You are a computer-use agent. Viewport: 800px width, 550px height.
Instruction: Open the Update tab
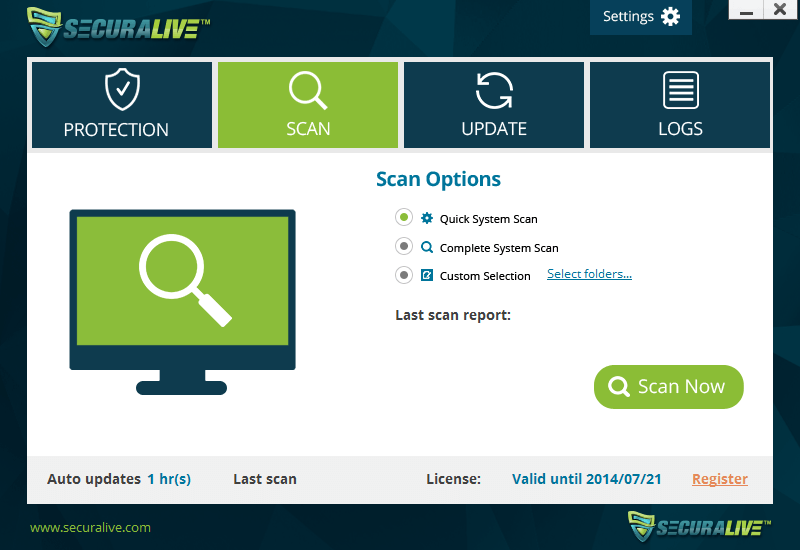(494, 105)
